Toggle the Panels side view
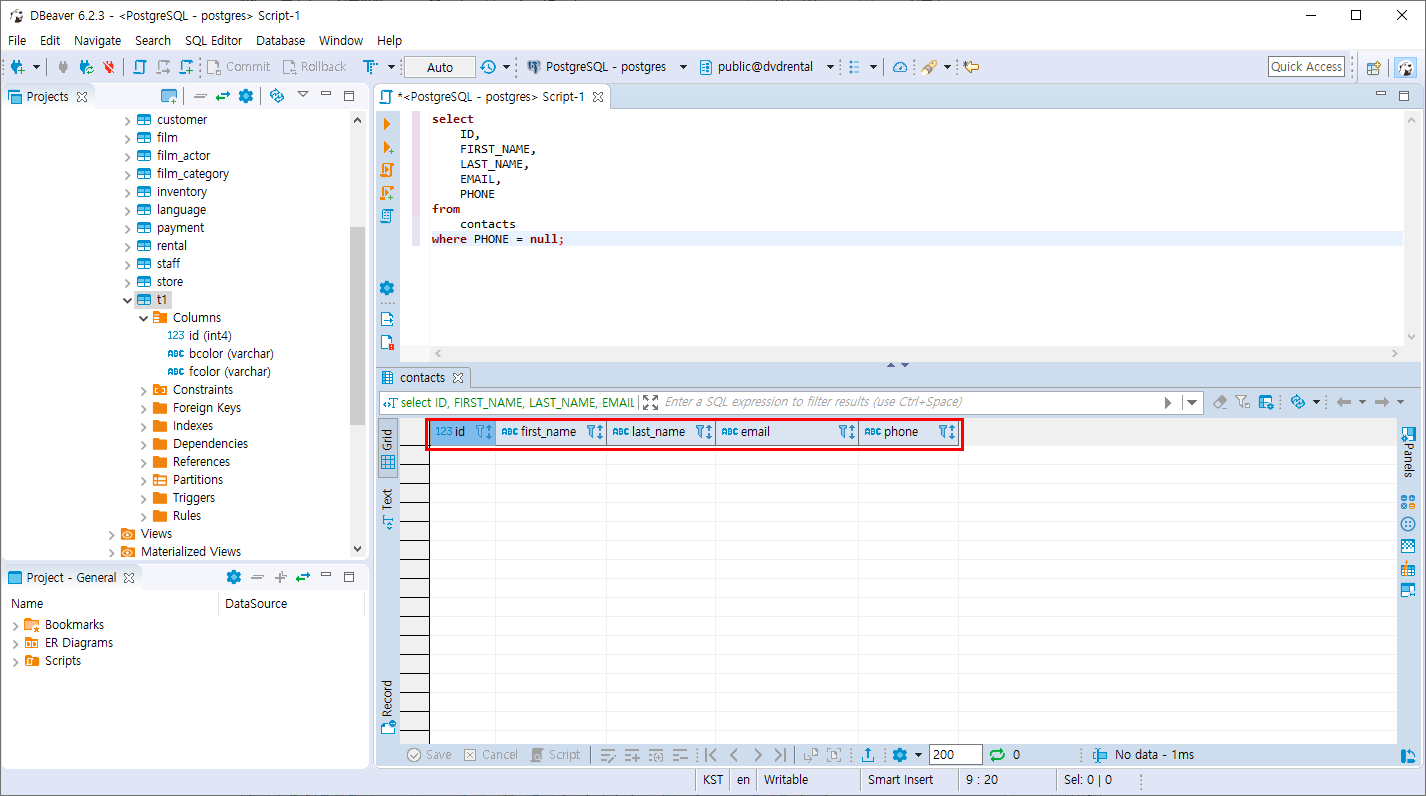Viewport: 1426px width, 796px height. (x=1408, y=452)
